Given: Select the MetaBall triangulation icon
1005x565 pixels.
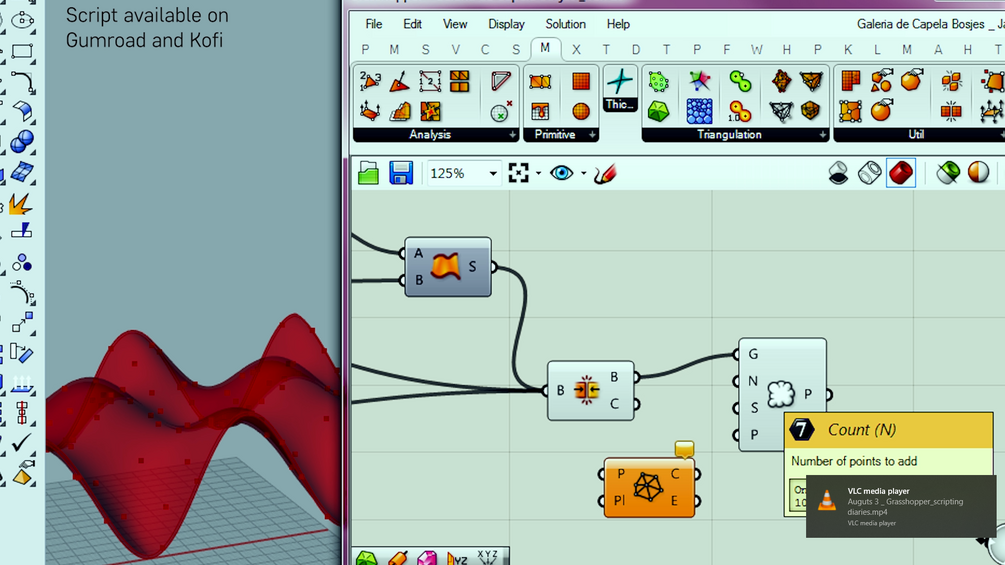Looking at the screenshot, I should click(740, 81).
